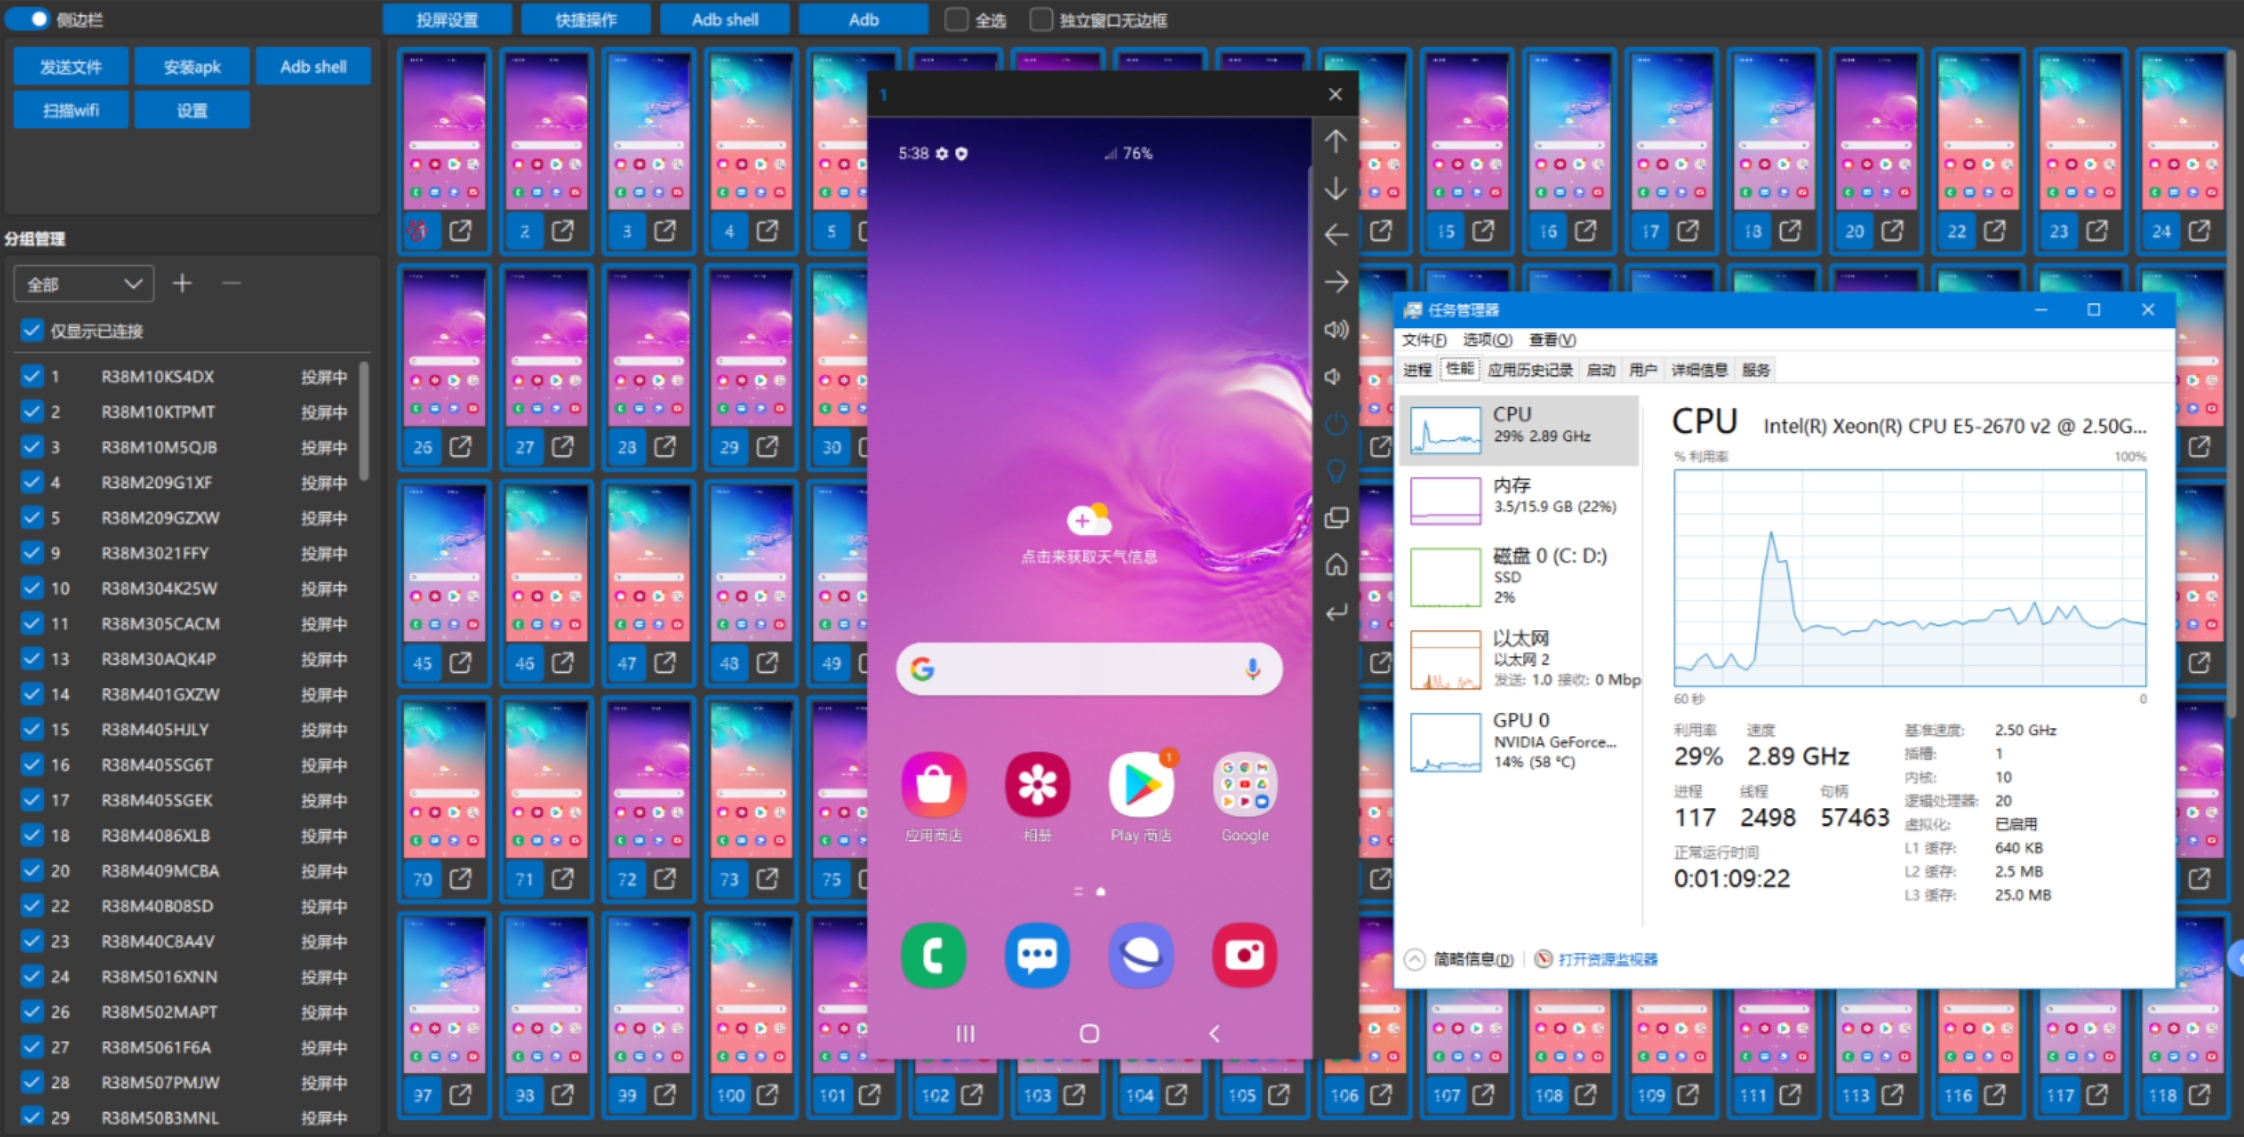Open device 27 in a pop-out window
This screenshot has width=2244, height=1137.
[563, 447]
